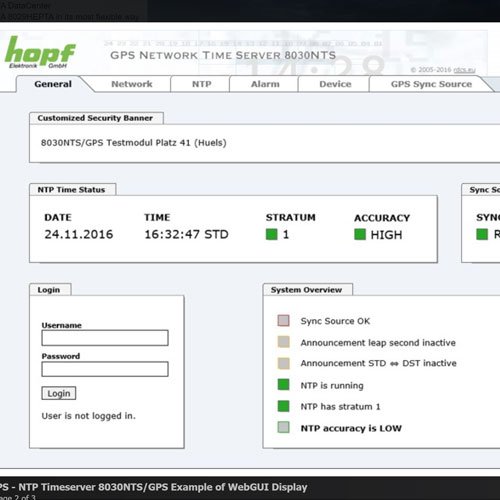Click 'NTP is running' text
500x500 pixels.
point(332,386)
